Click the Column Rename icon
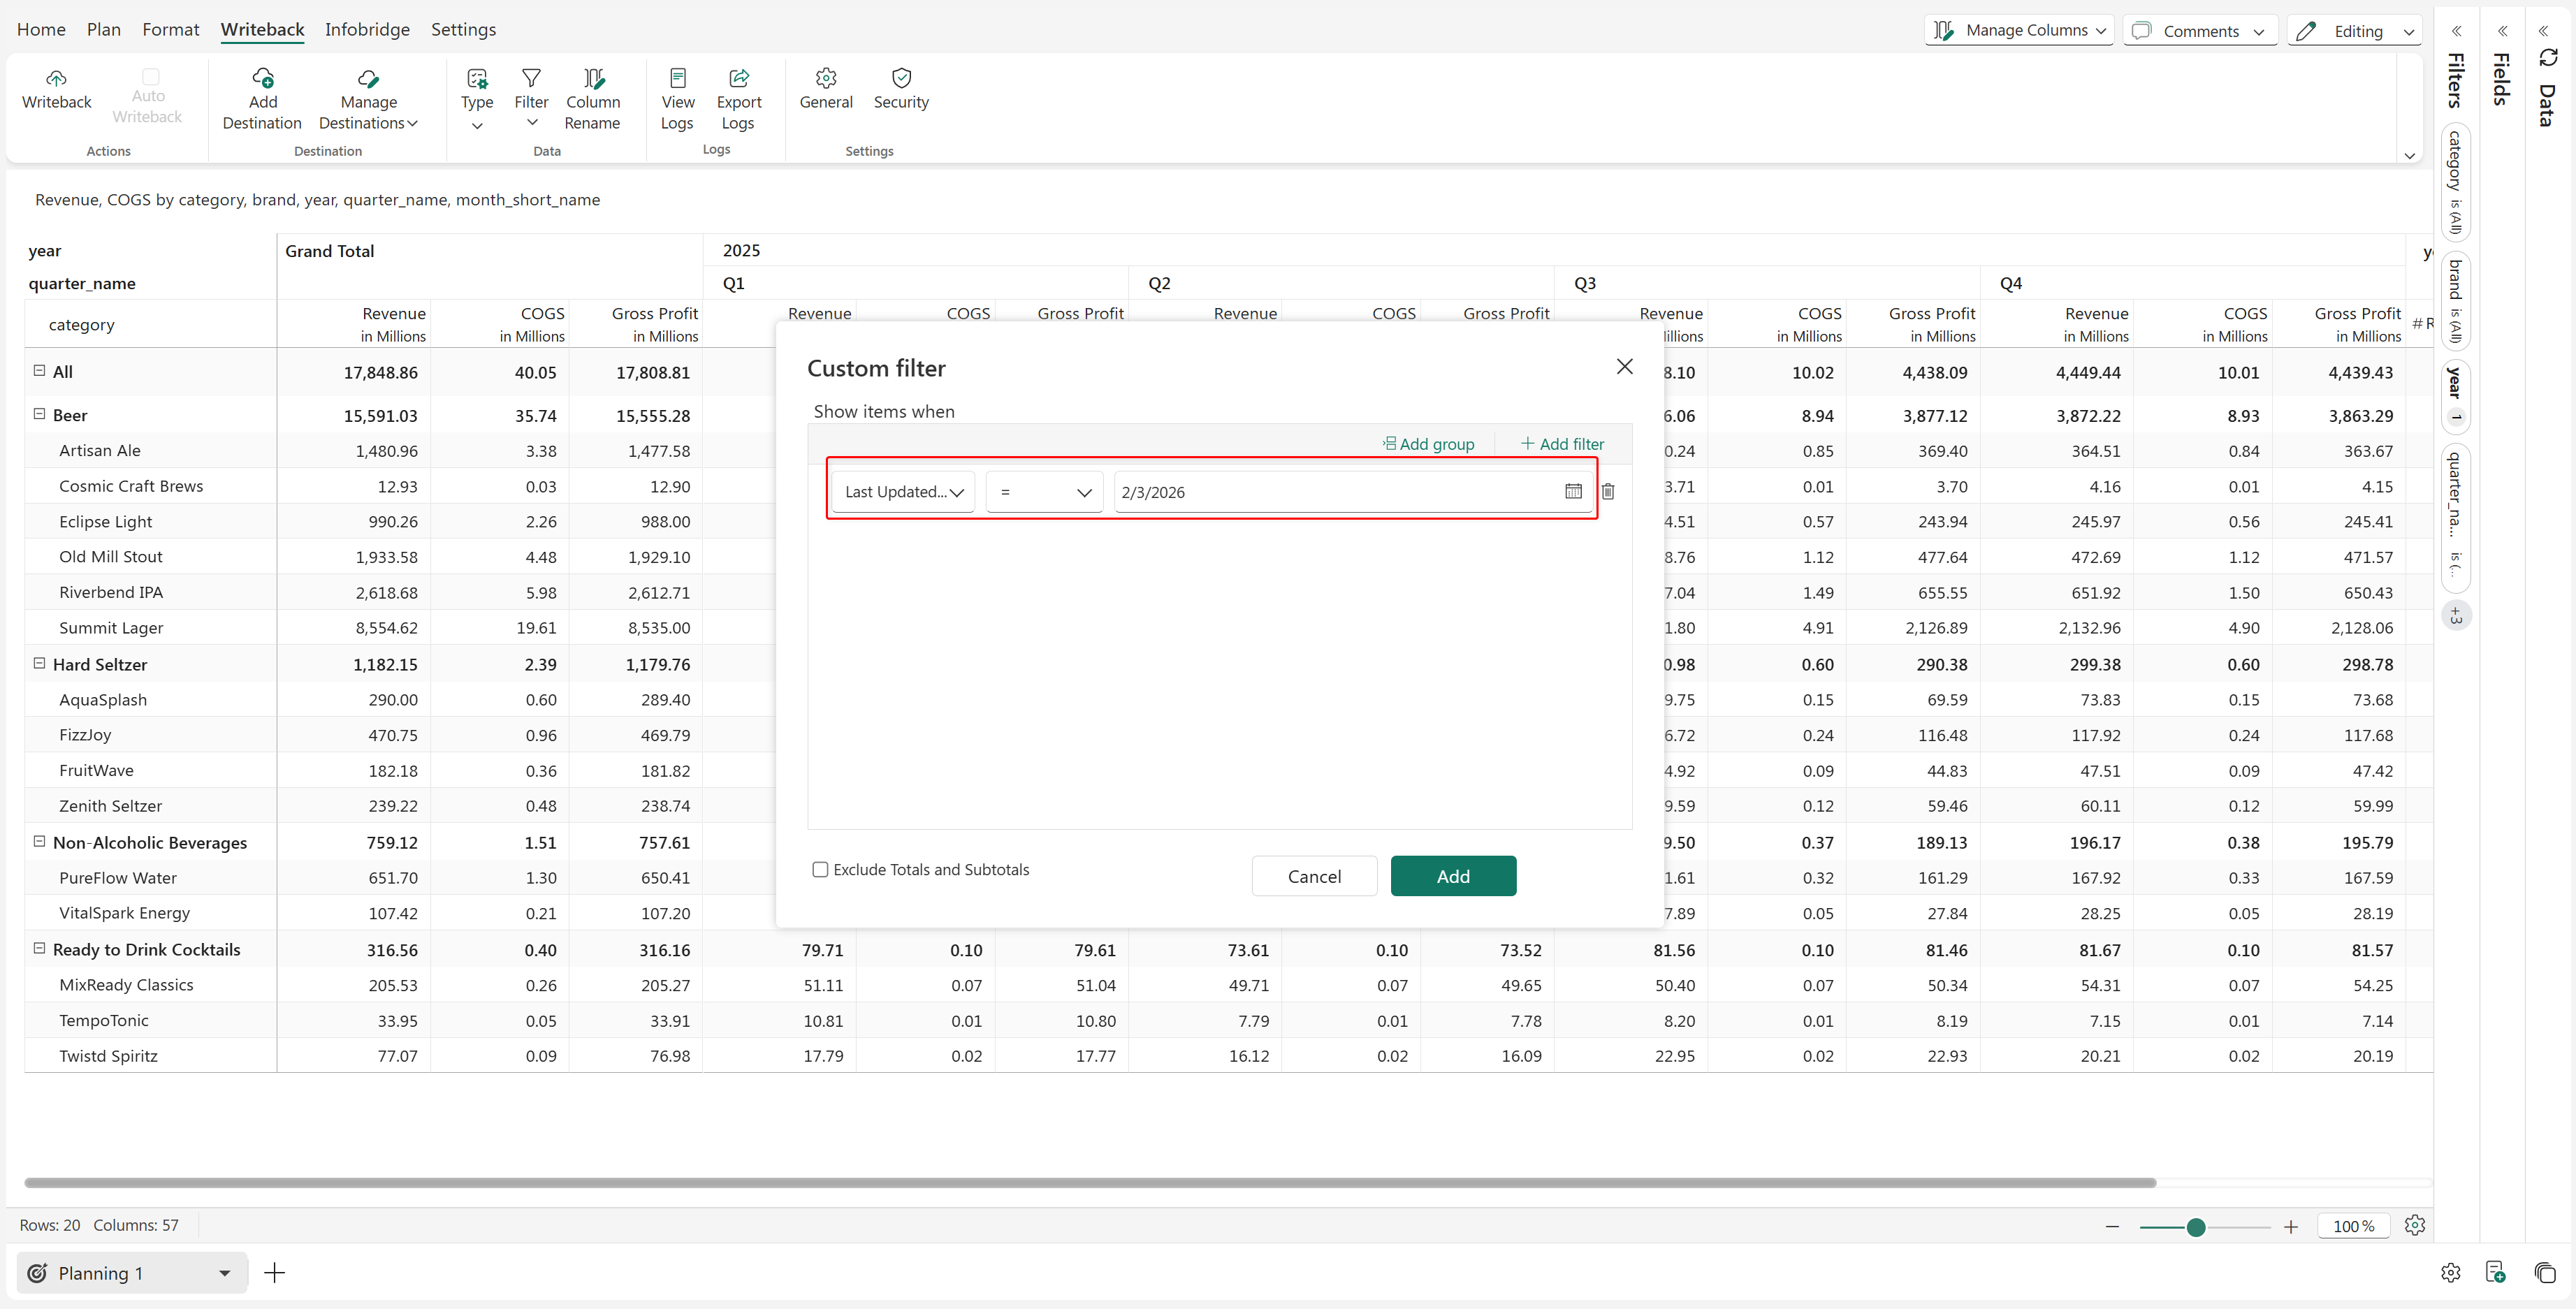Image resolution: width=2576 pixels, height=1309 pixels. pos(593,78)
